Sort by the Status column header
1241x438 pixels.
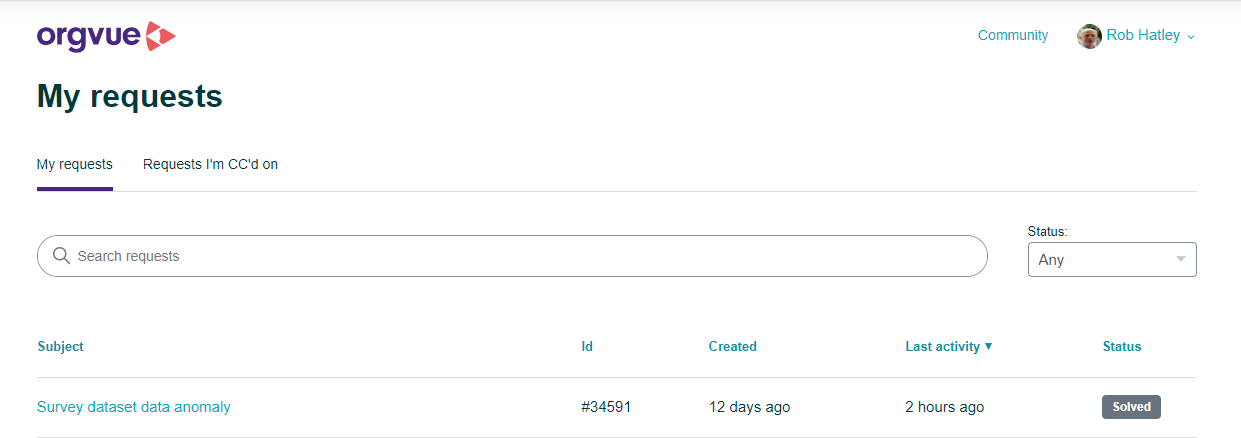click(1122, 346)
